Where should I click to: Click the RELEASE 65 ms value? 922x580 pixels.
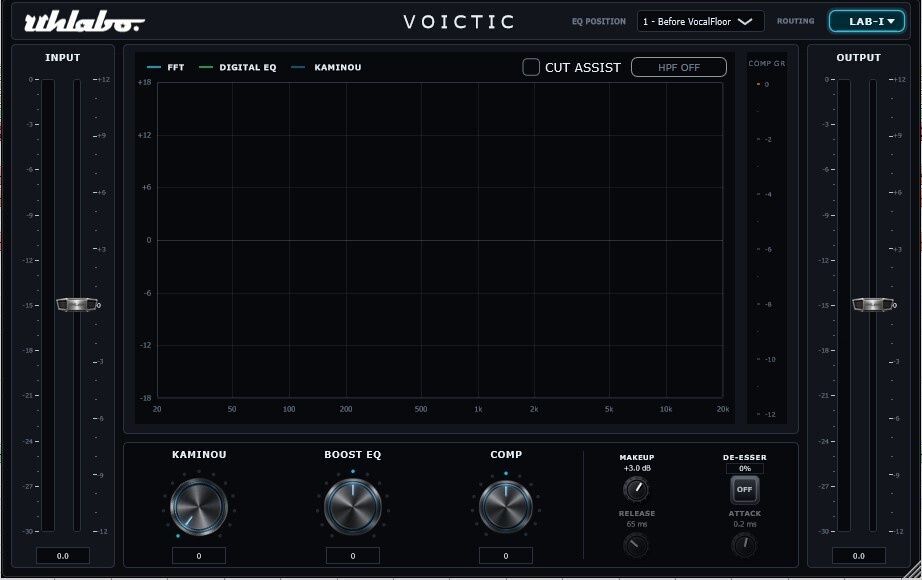click(637, 524)
